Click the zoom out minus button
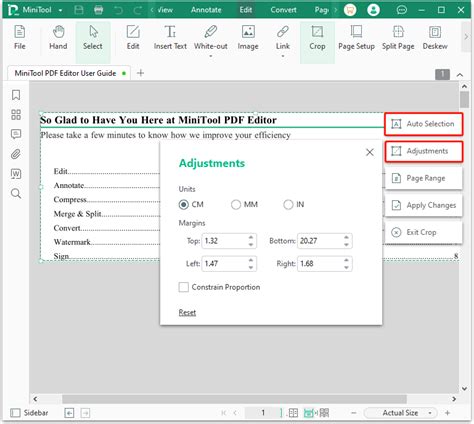Image resolution: width=474 pixels, height=424 pixels. point(354,413)
